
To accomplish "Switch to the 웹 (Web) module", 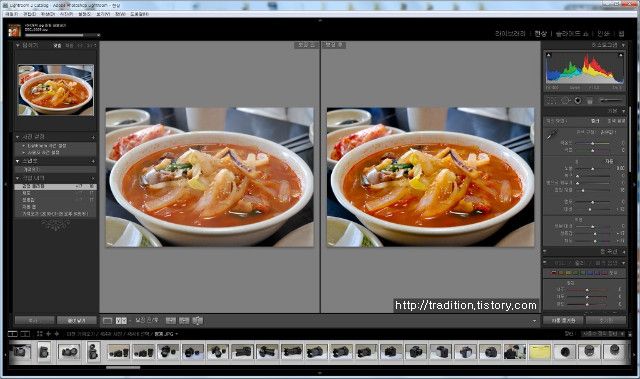I will pyautogui.click(x=621, y=33).
